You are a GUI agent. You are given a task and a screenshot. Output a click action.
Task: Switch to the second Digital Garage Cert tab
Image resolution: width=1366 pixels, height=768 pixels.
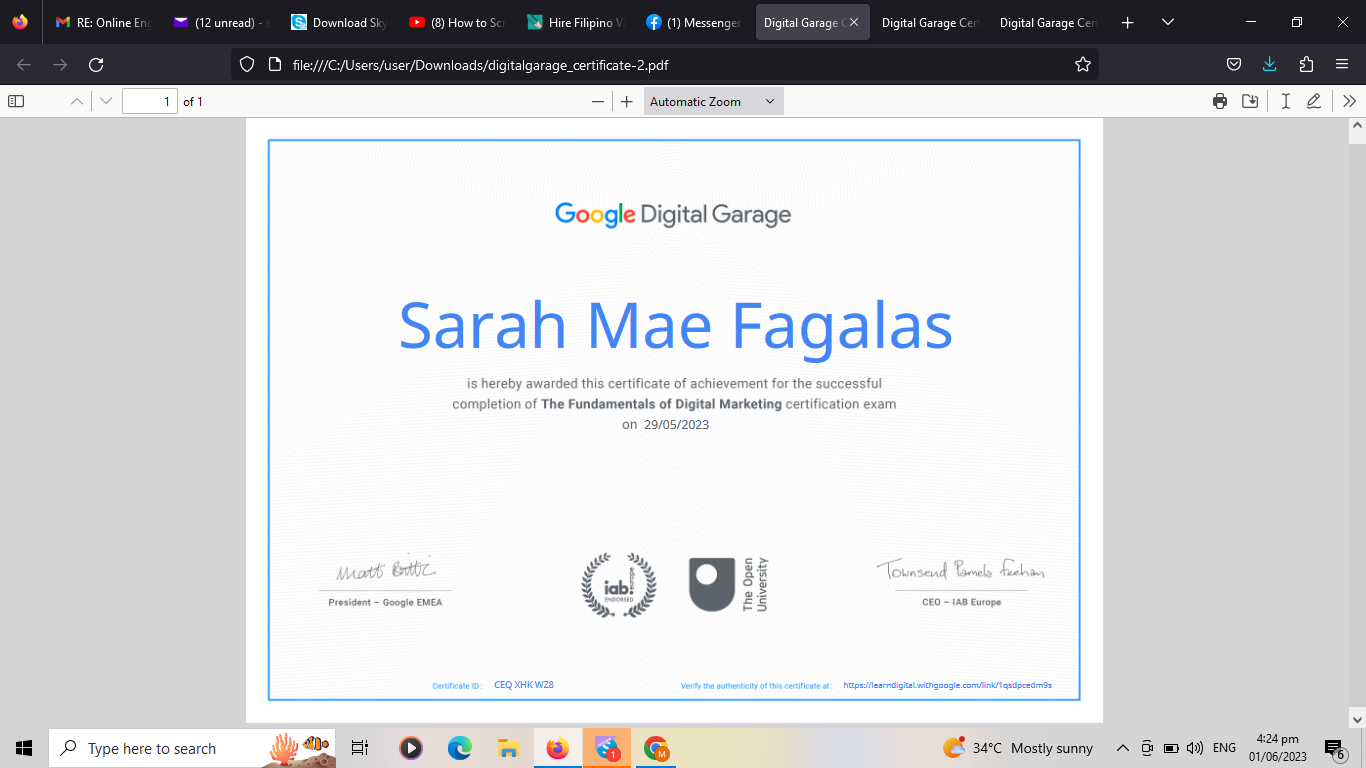click(1046, 21)
